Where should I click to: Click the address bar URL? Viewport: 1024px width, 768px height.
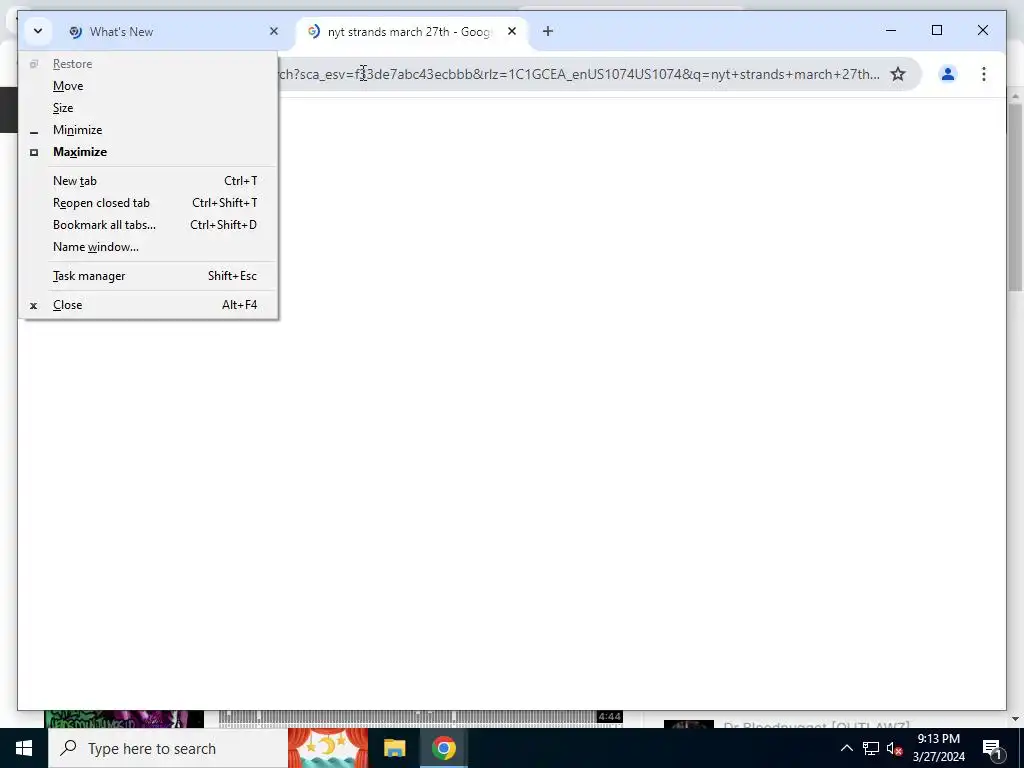(579, 74)
